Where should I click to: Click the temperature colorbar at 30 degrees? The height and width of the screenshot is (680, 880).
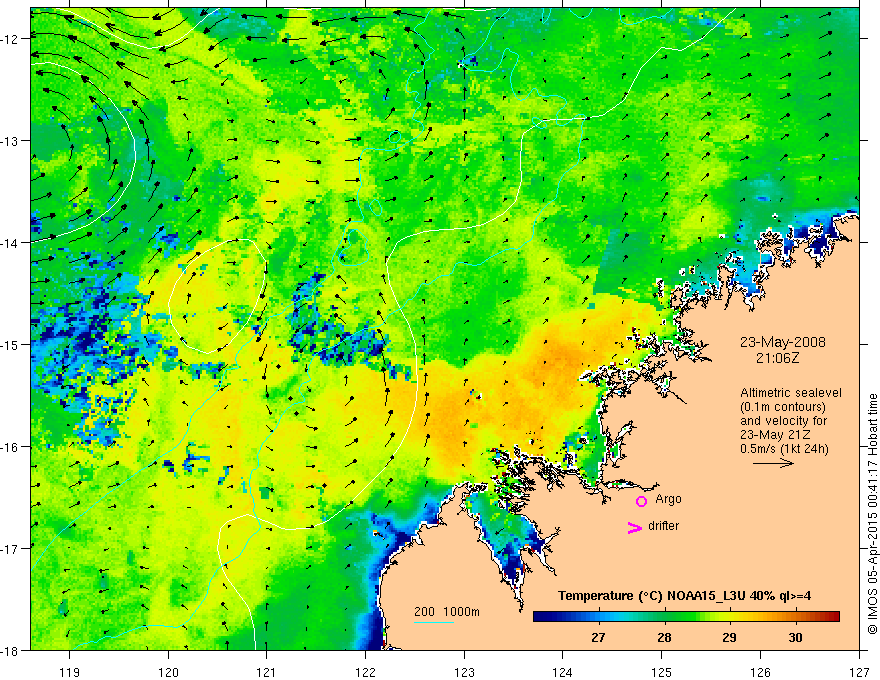point(795,617)
